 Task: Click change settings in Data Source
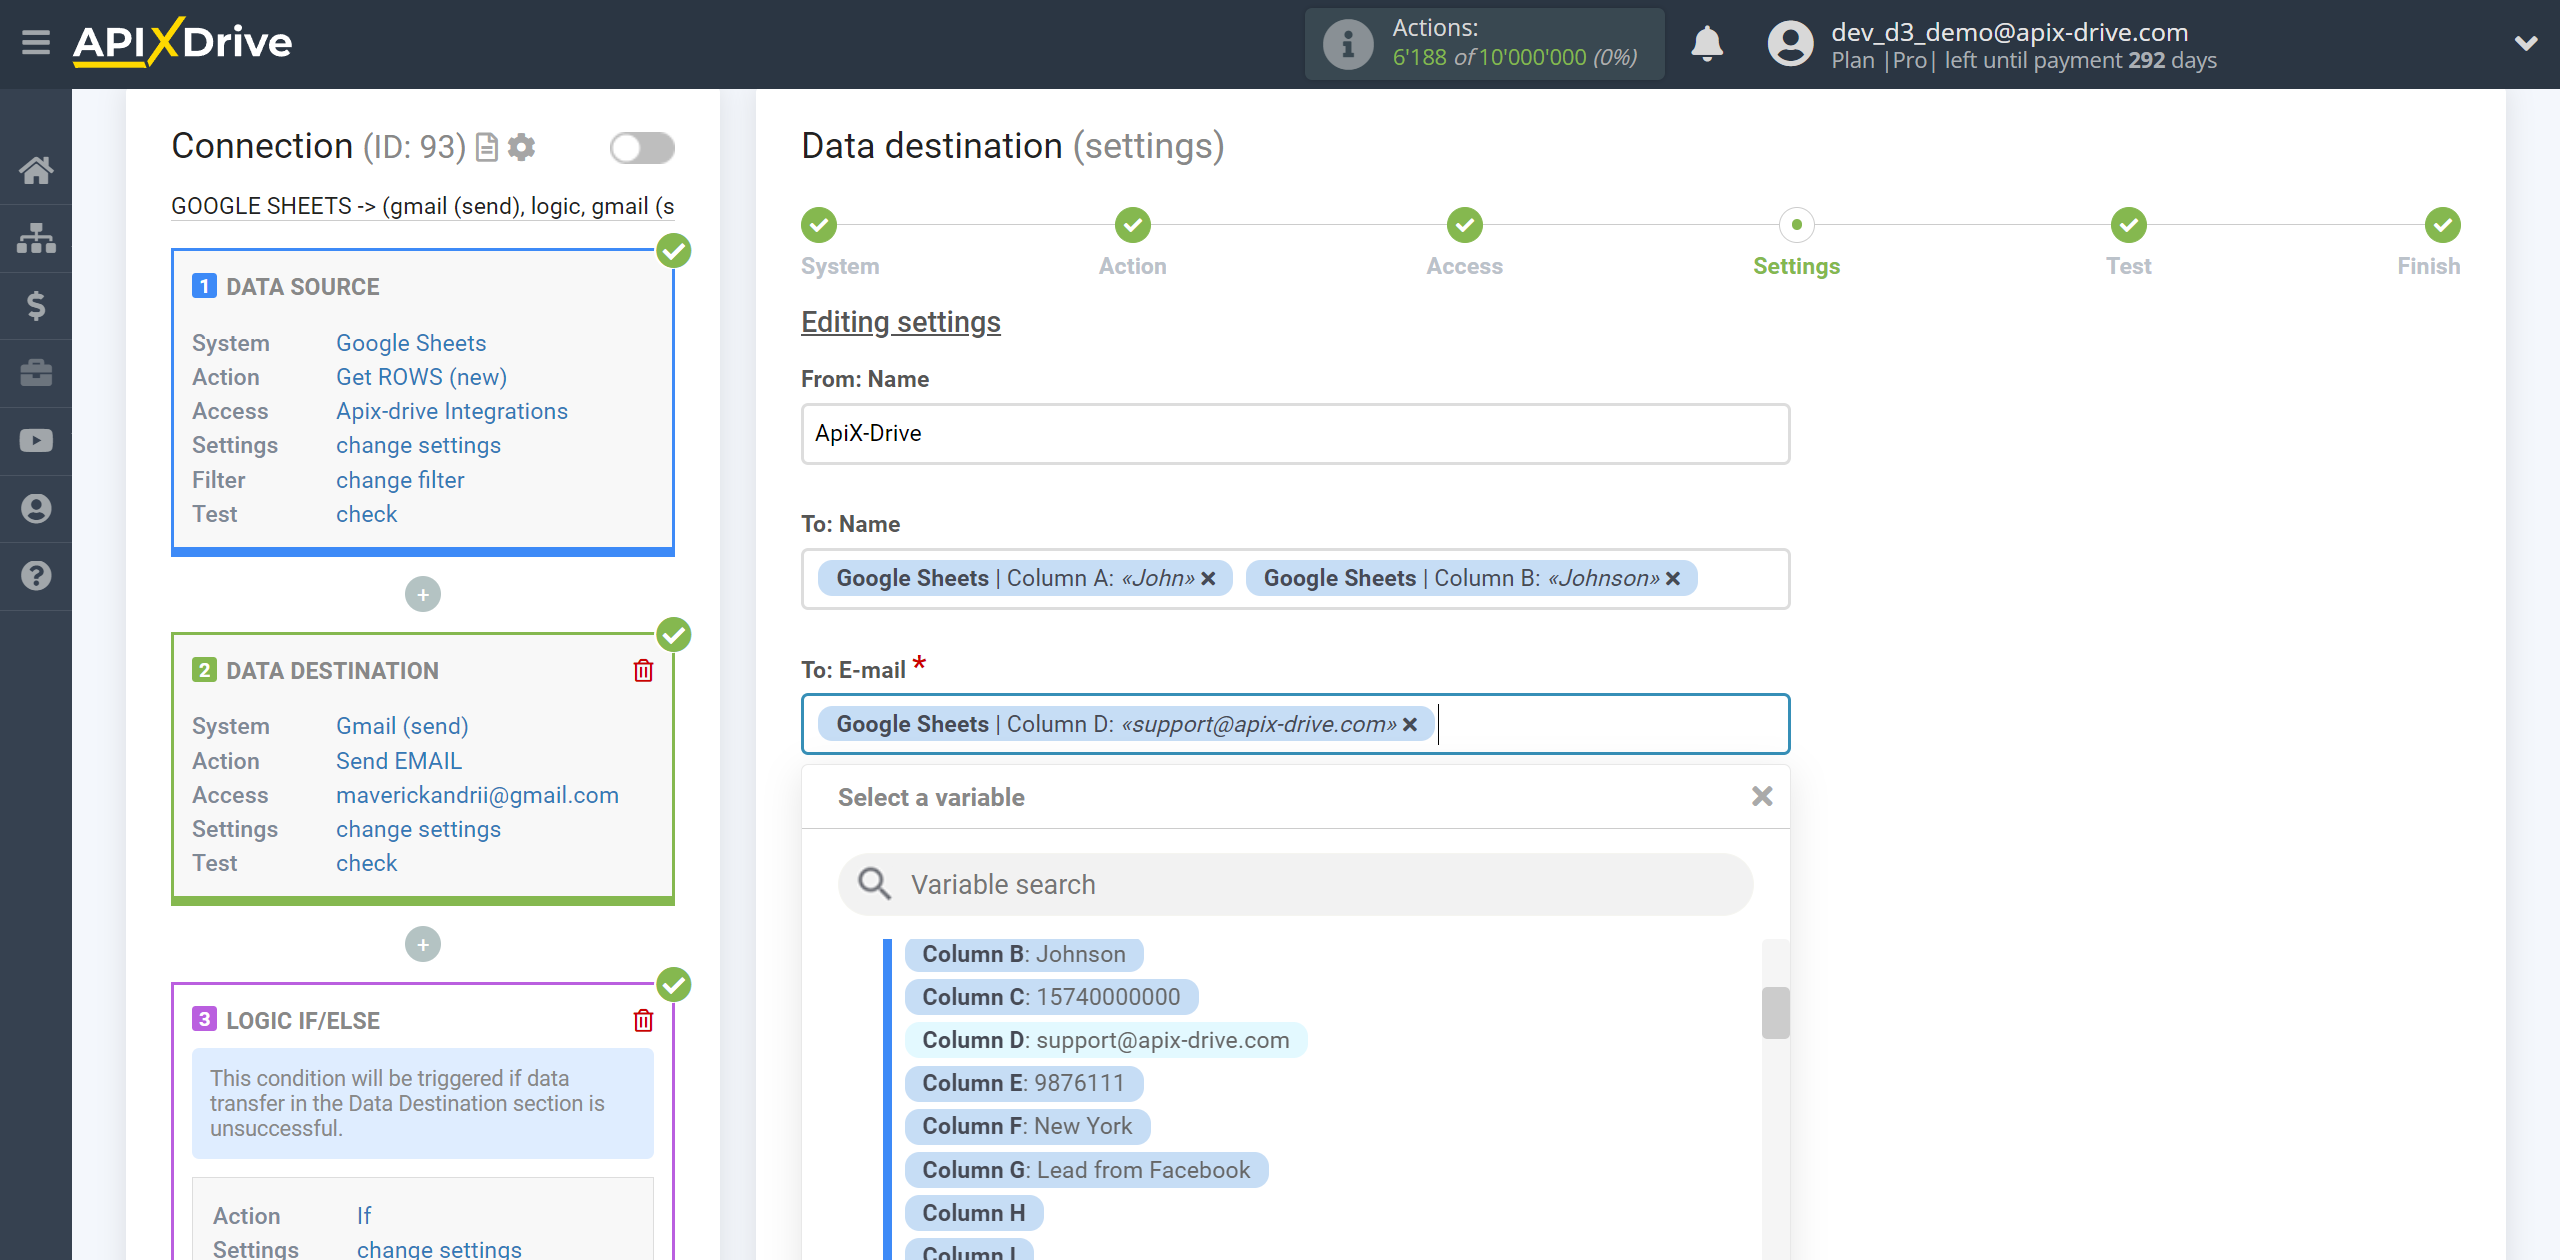tap(418, 445)
